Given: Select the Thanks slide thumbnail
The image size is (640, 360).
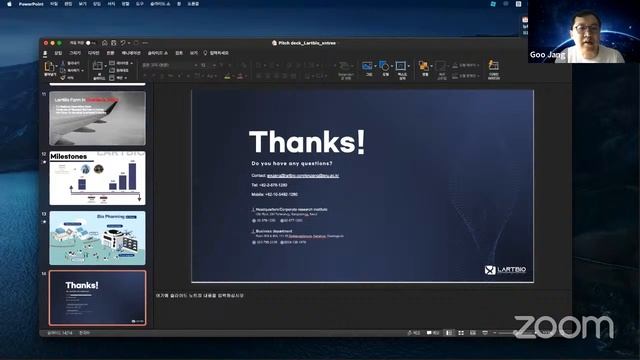Looking at the screenshot, I should click(x=98, y=298).
